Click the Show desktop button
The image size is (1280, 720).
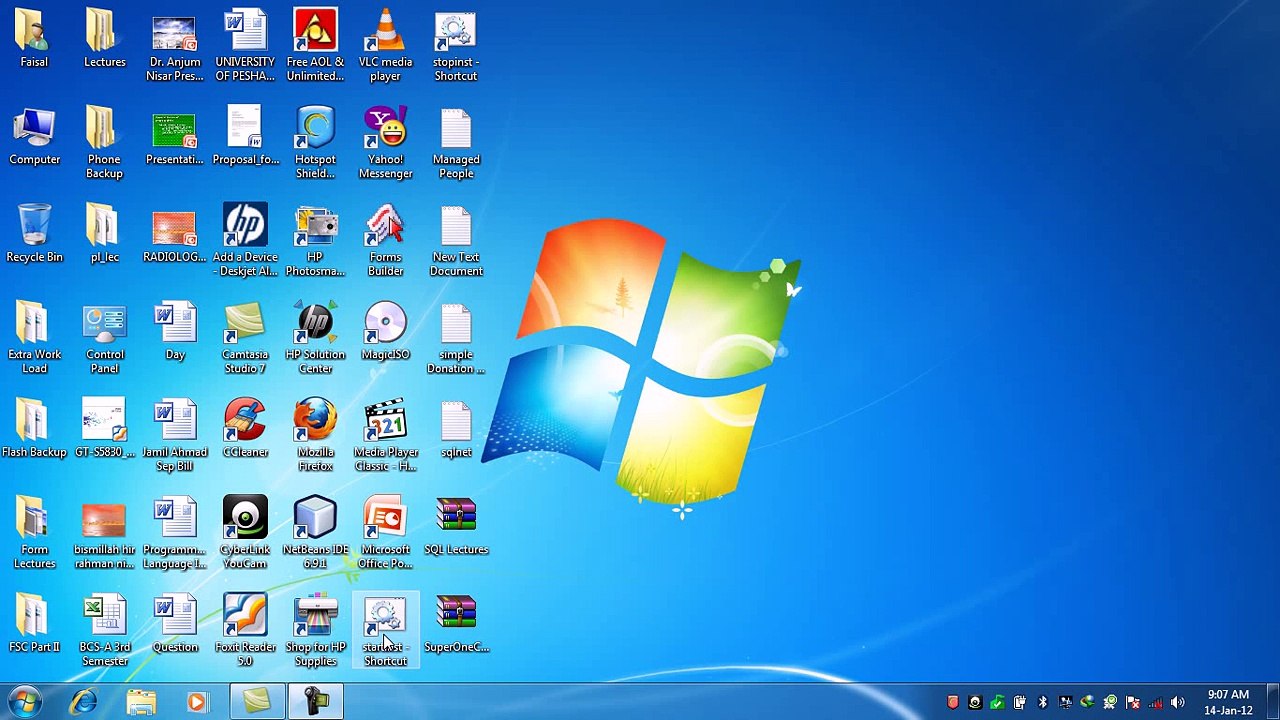[x=1273, y=702]
